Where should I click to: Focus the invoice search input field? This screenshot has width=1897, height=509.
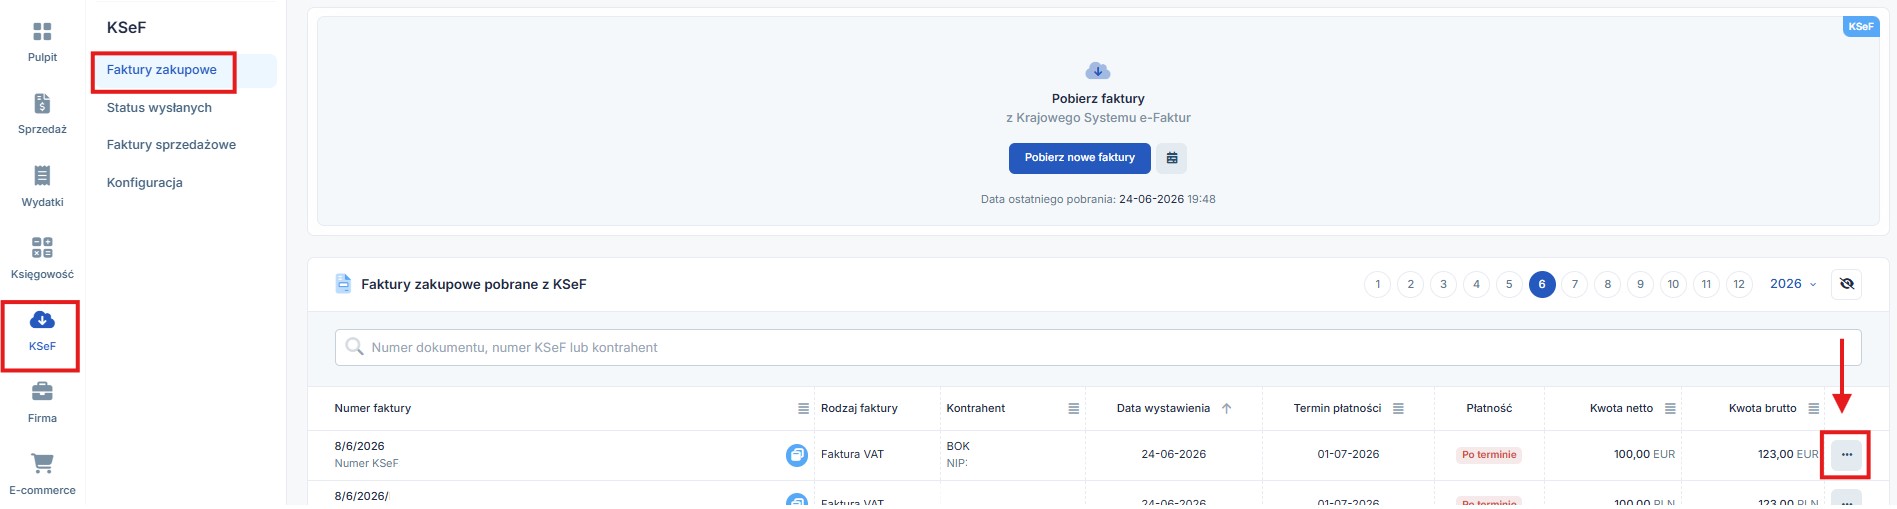click(x=1098, y=348)
